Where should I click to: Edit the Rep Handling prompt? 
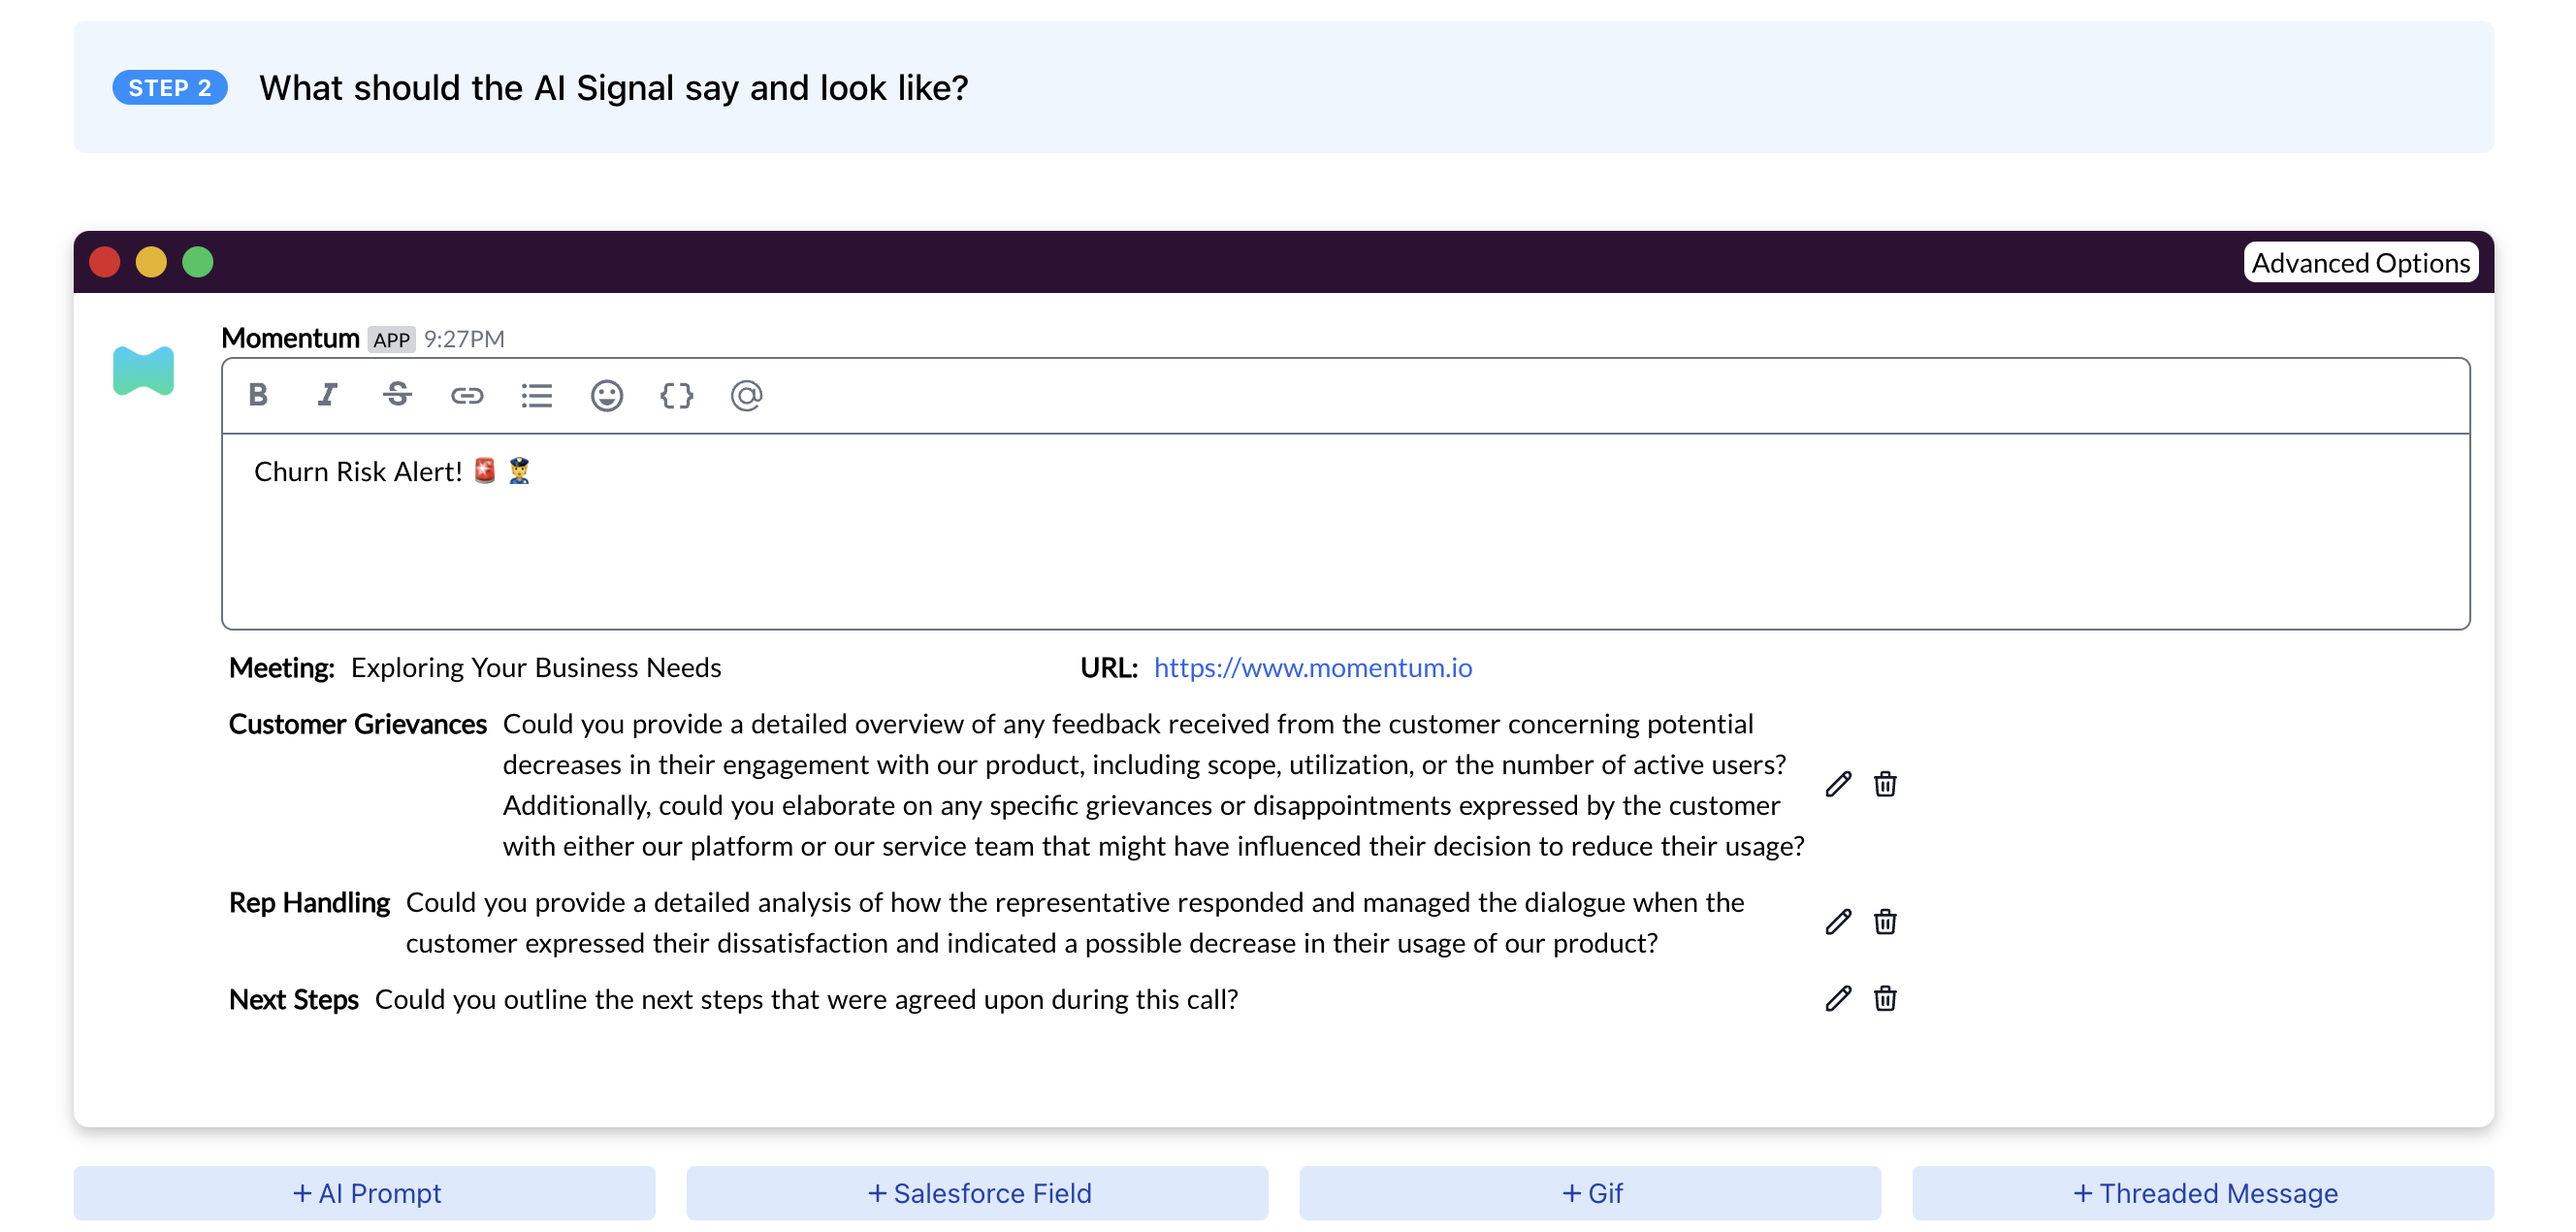1838,921
